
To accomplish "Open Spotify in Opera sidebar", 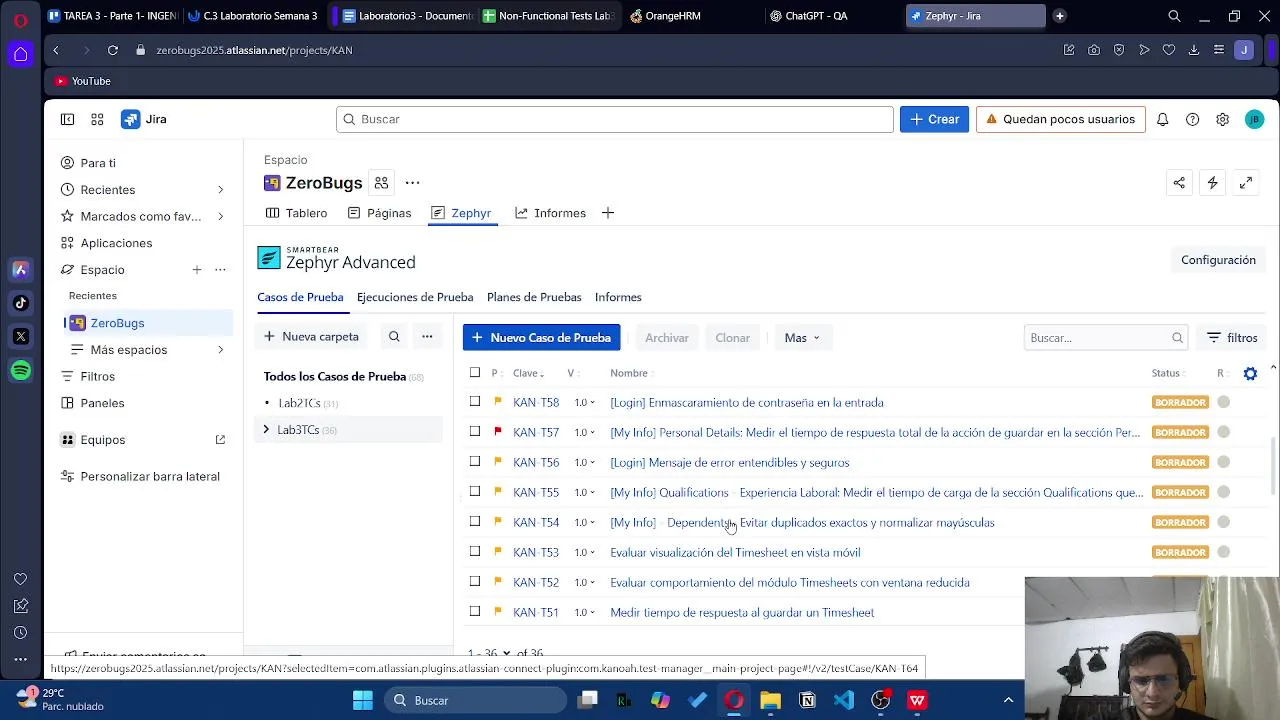I will pos(21,371).
